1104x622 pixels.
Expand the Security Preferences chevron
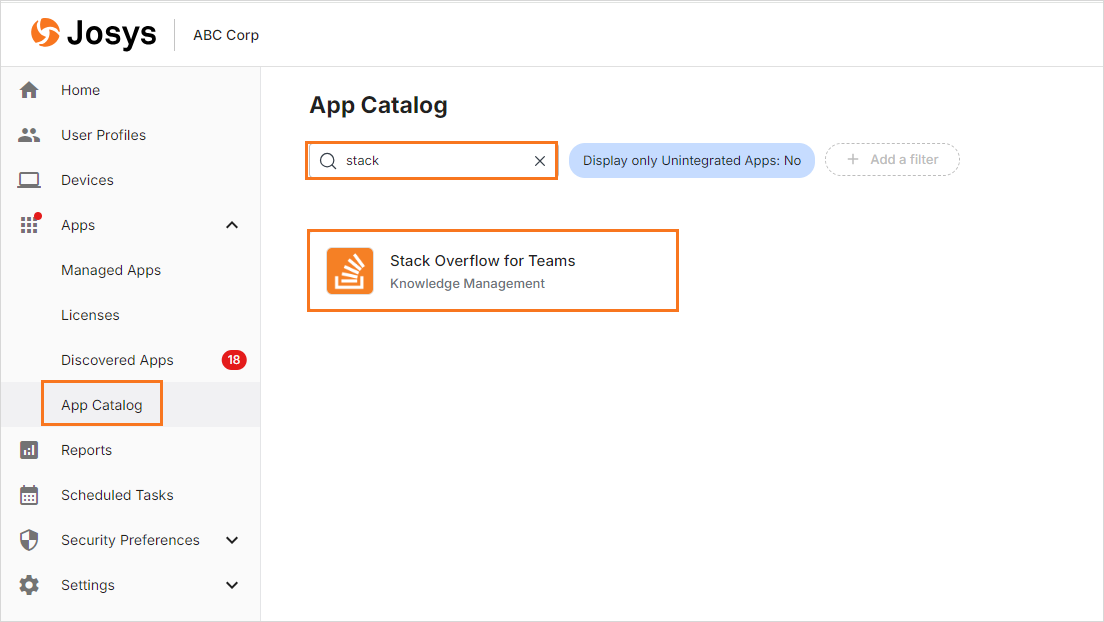232,540
